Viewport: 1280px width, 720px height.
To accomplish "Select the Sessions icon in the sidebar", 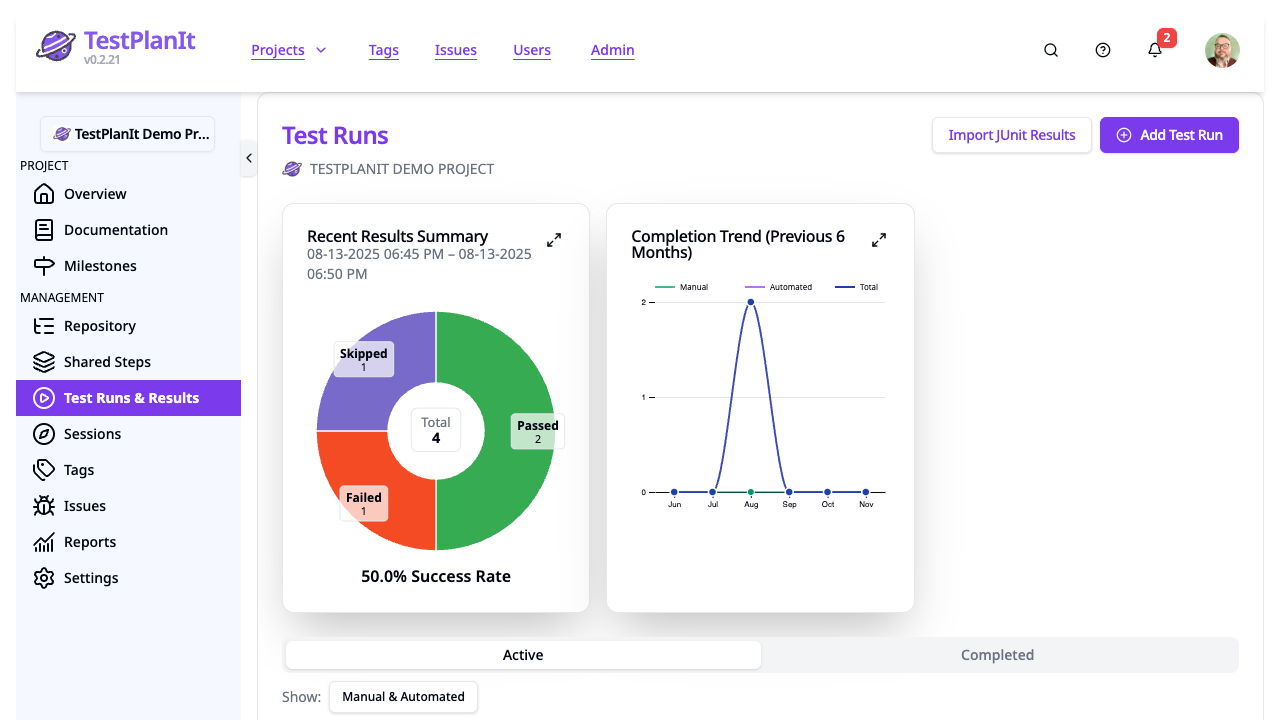I will pyautogui.click(x=44, y=433).
